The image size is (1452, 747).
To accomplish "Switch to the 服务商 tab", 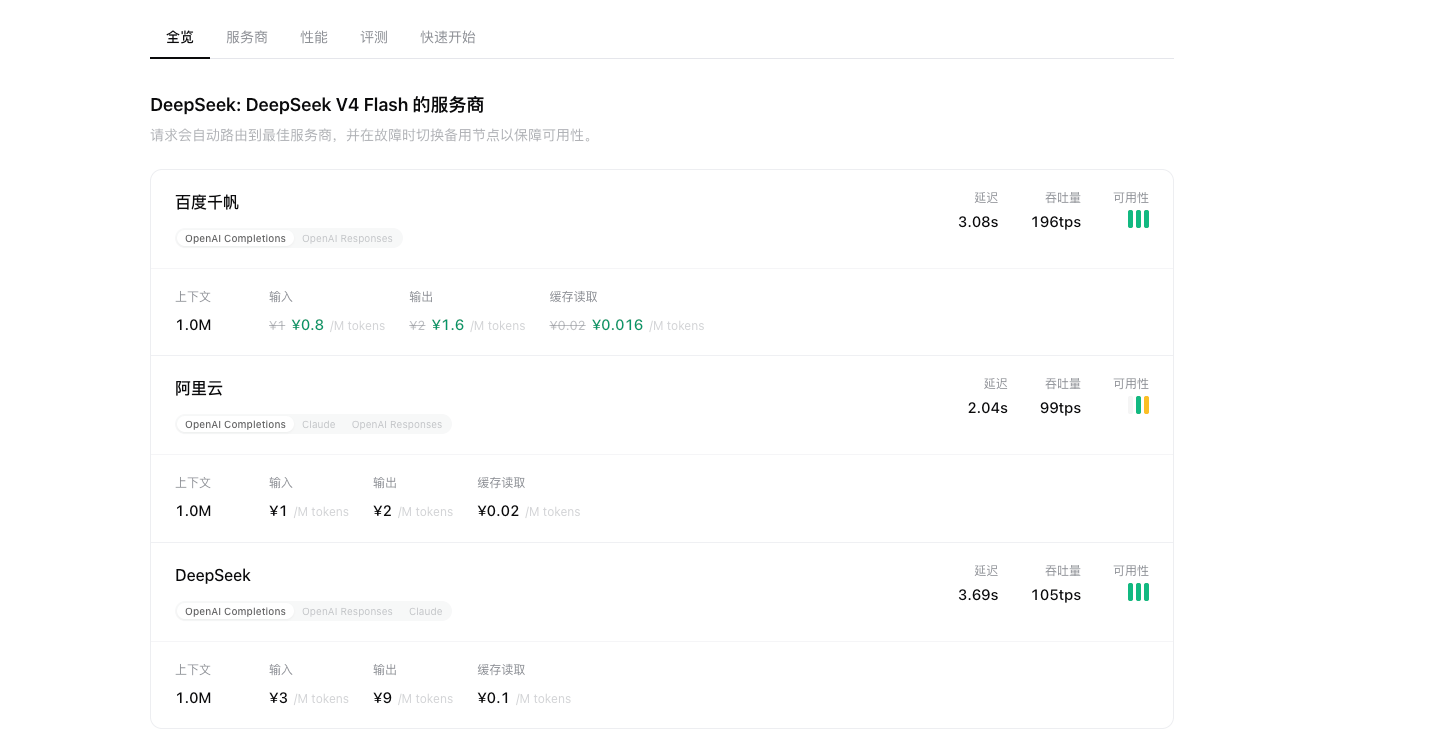I will 247,37.
